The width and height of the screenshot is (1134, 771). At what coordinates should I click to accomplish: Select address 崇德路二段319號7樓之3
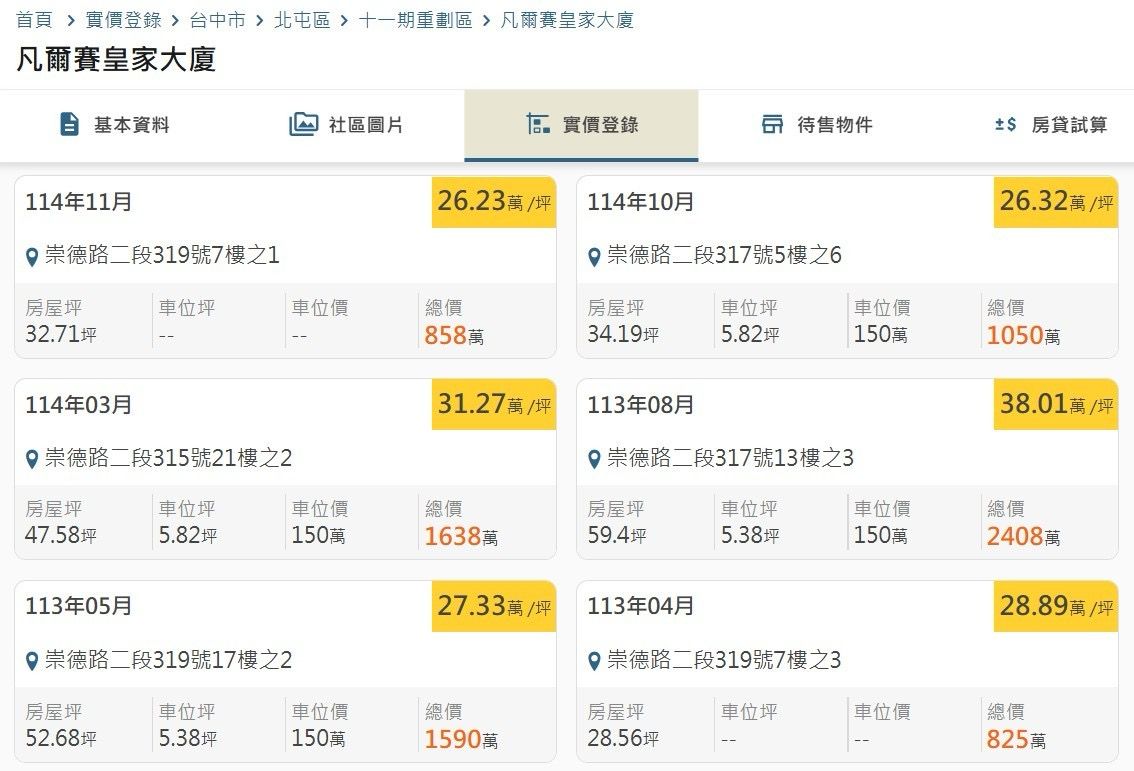724,660
